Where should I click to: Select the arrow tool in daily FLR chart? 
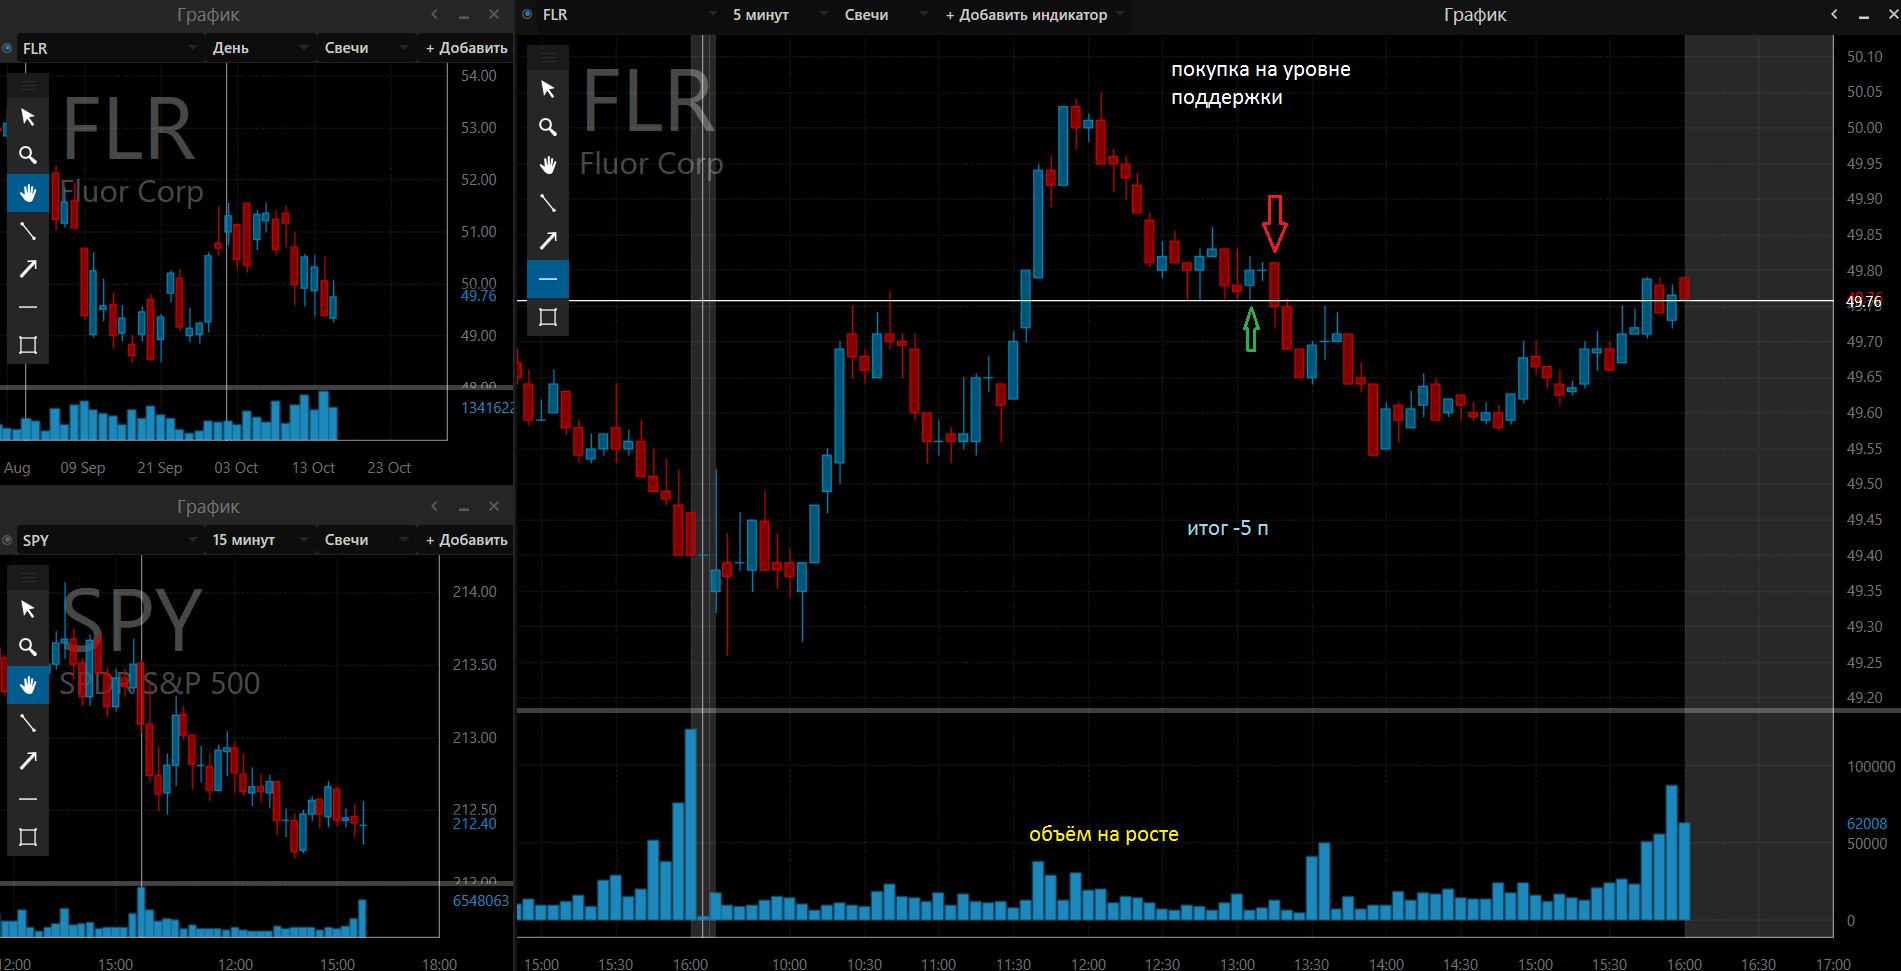click(x=28, y=269)
